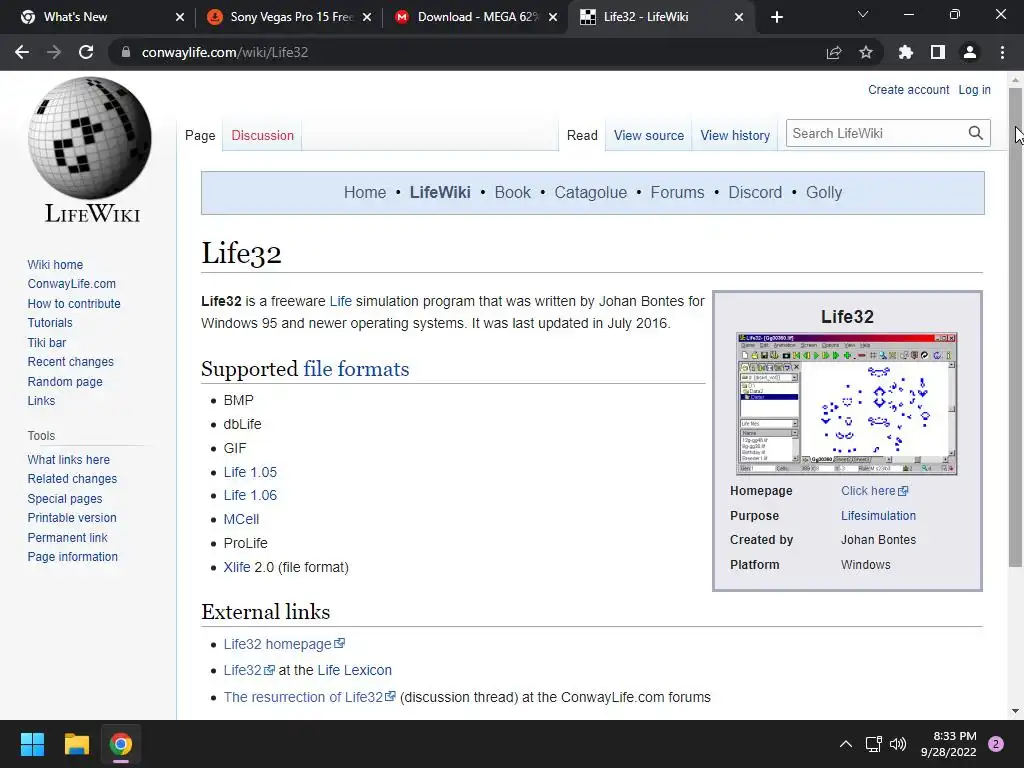Open Chrome's three-dot menu
1024x768 pixels.
[1002, 52]
